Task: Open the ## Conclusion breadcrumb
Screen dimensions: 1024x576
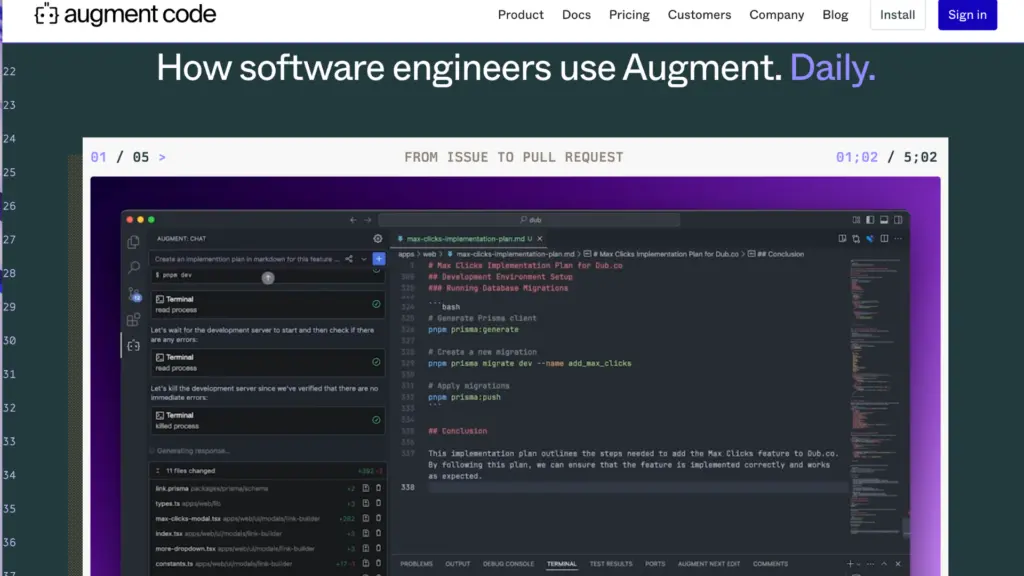Action: 776,254
